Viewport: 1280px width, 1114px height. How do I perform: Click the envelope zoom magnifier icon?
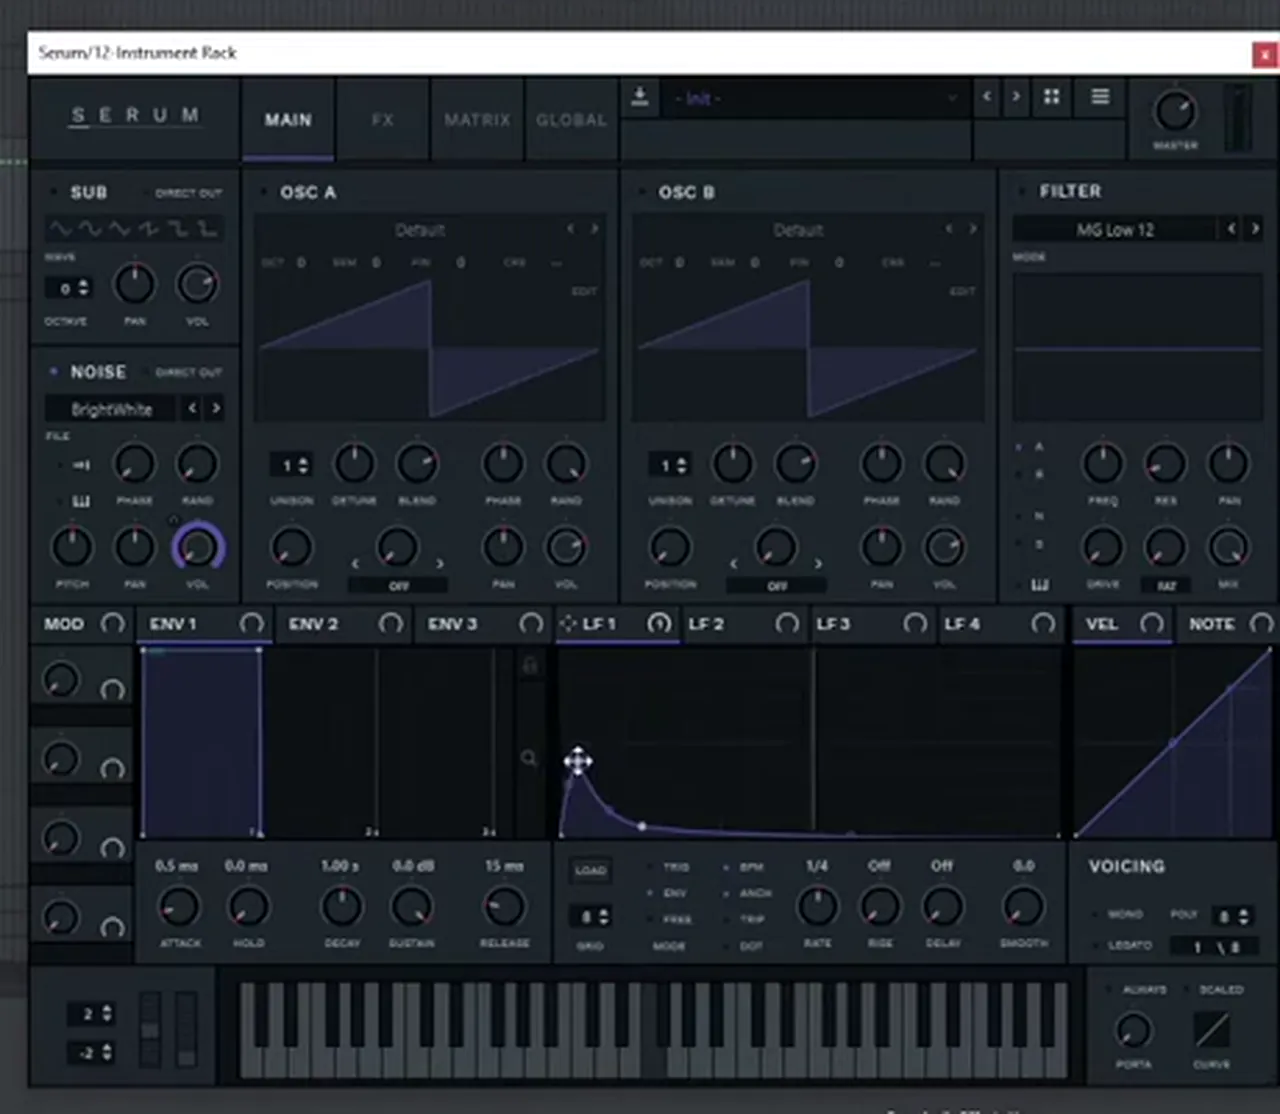(529, 758)
